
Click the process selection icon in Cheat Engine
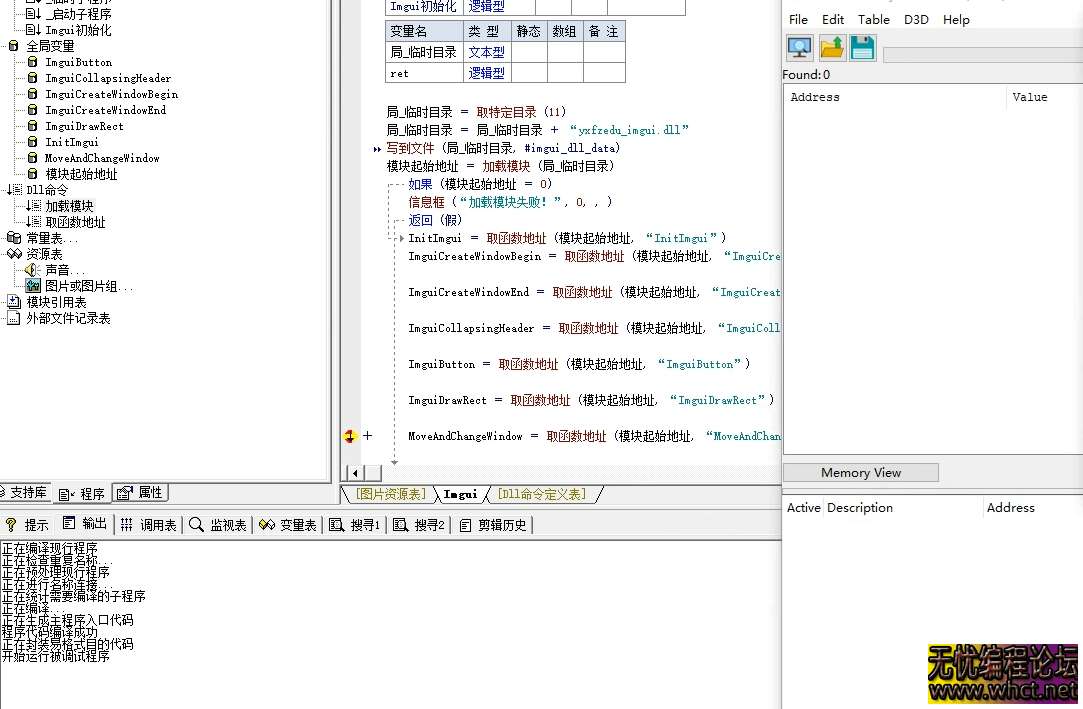click(x=798, y=46)
